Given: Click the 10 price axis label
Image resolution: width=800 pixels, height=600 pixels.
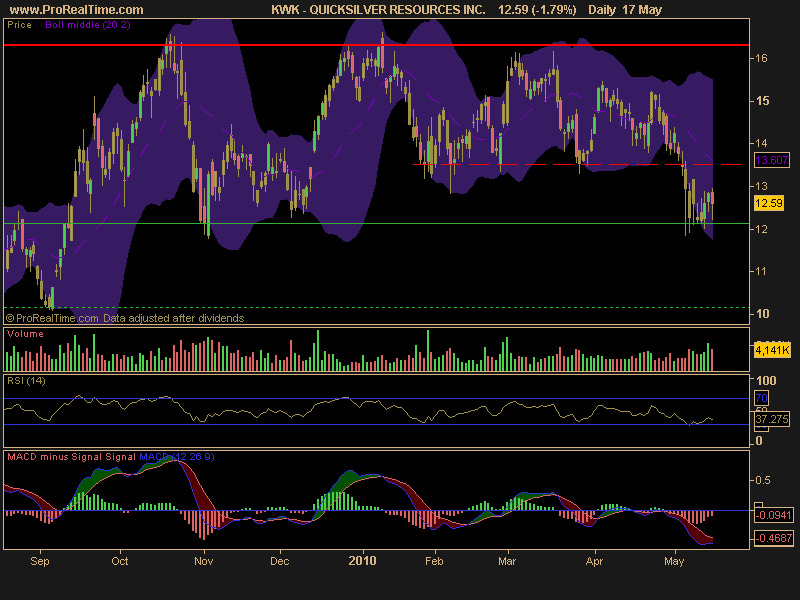Looking at the screenshot, I should tap(762, 314).
